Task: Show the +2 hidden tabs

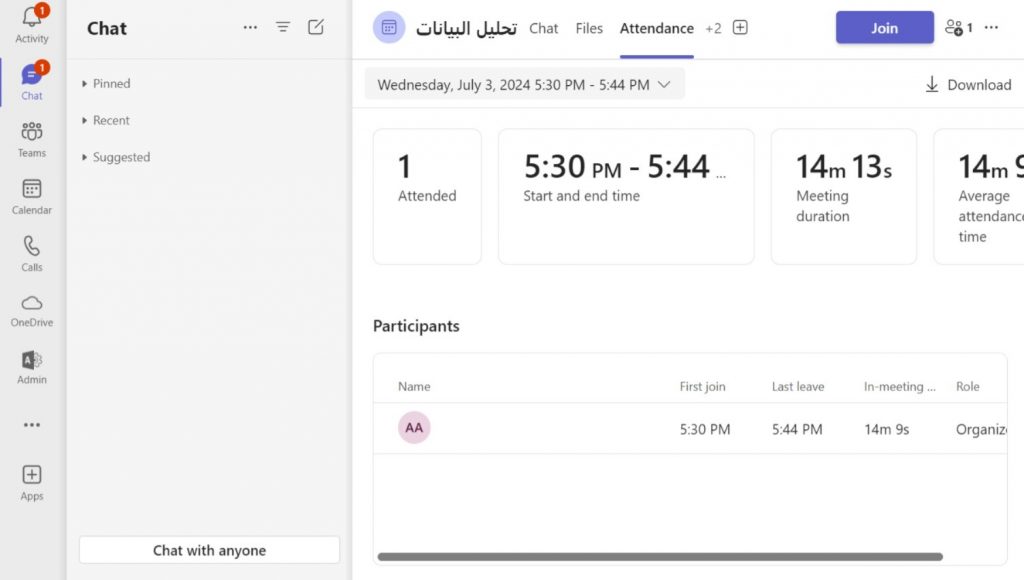Action: (x=713, y=28)
